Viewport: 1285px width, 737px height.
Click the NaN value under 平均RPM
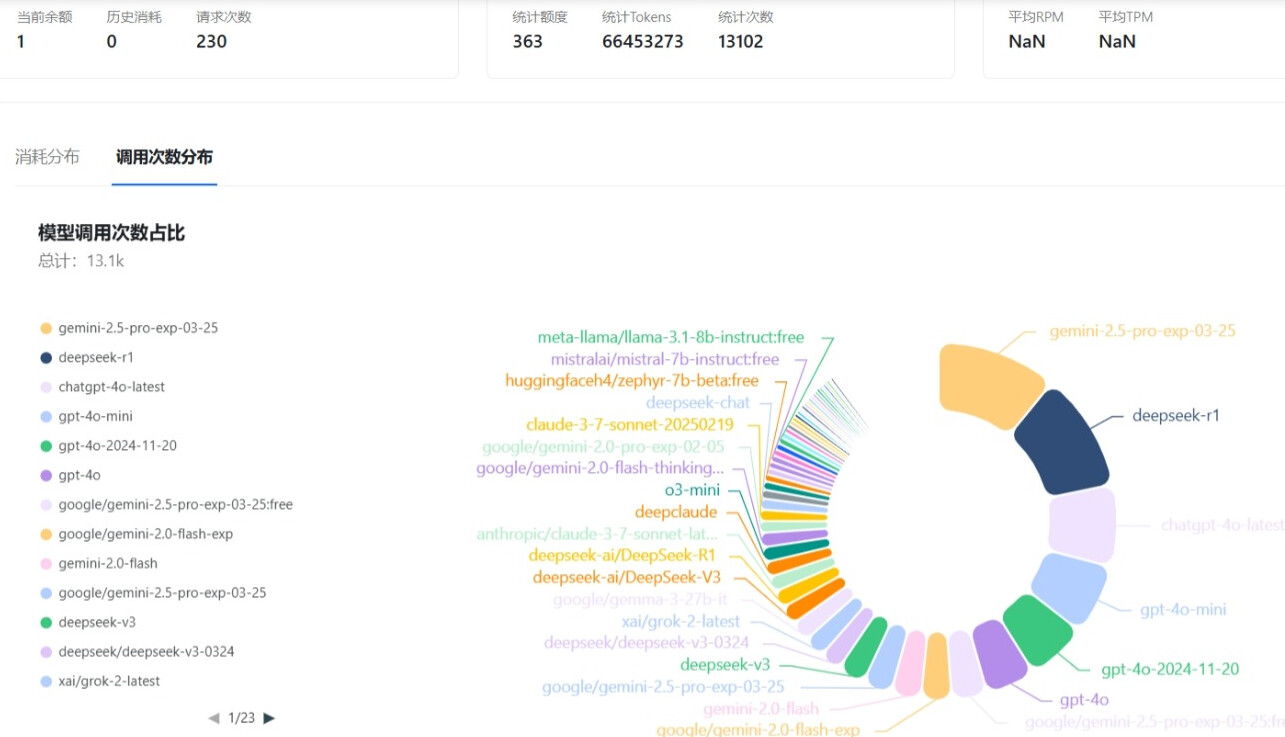click(1027, 41)
